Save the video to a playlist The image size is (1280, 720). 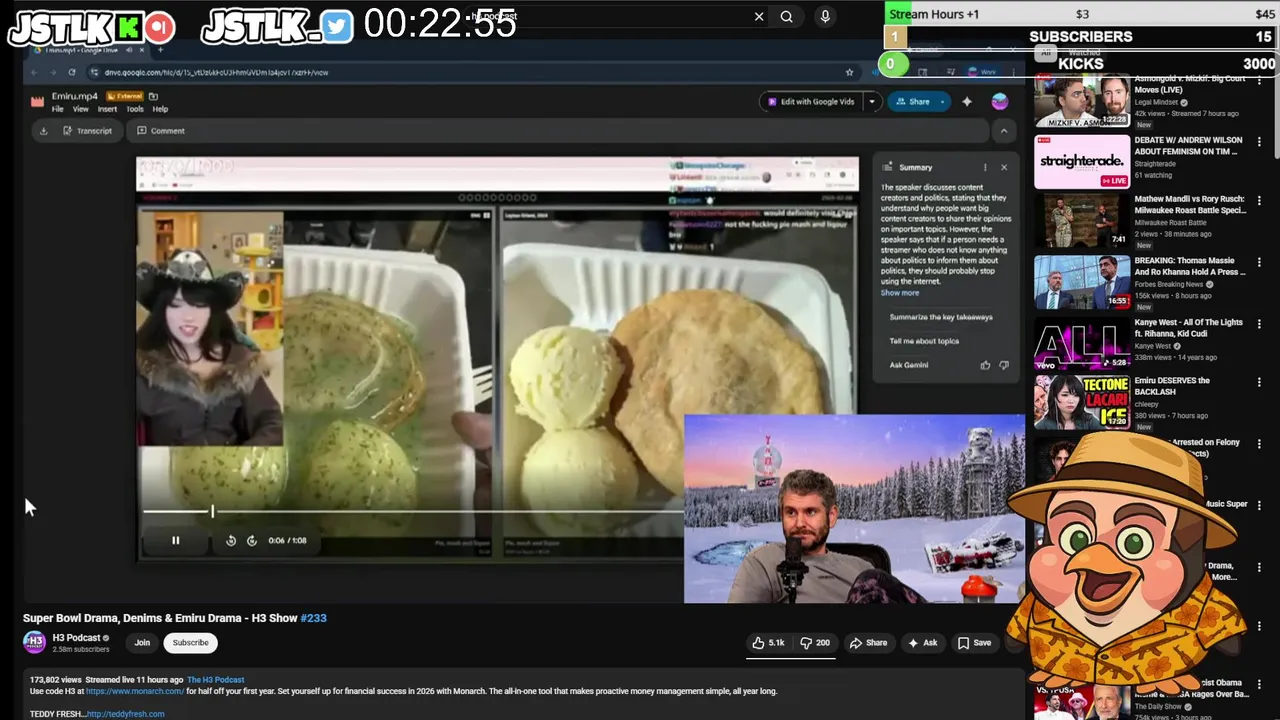coord(974,643)
